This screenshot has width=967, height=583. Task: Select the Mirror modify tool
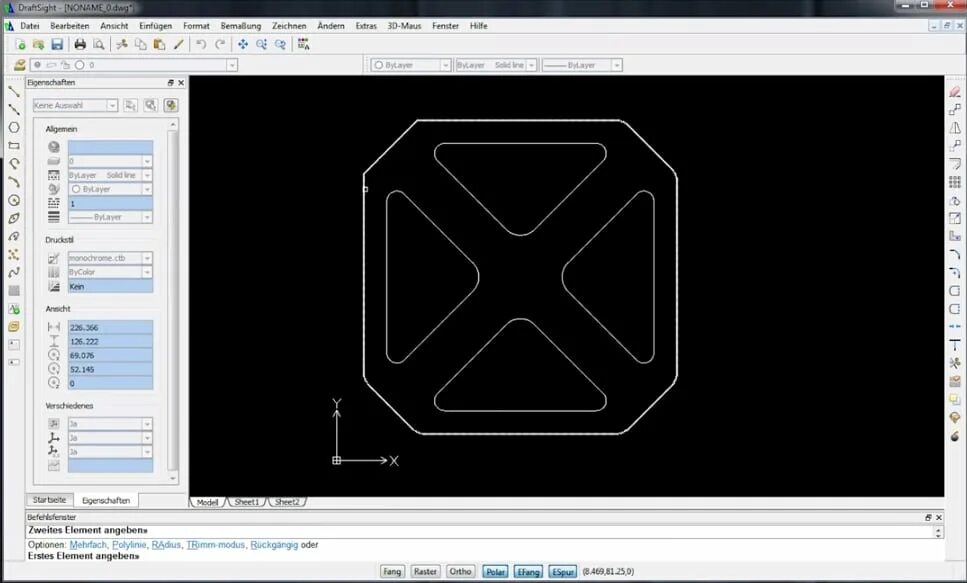(x=955, y=128)
